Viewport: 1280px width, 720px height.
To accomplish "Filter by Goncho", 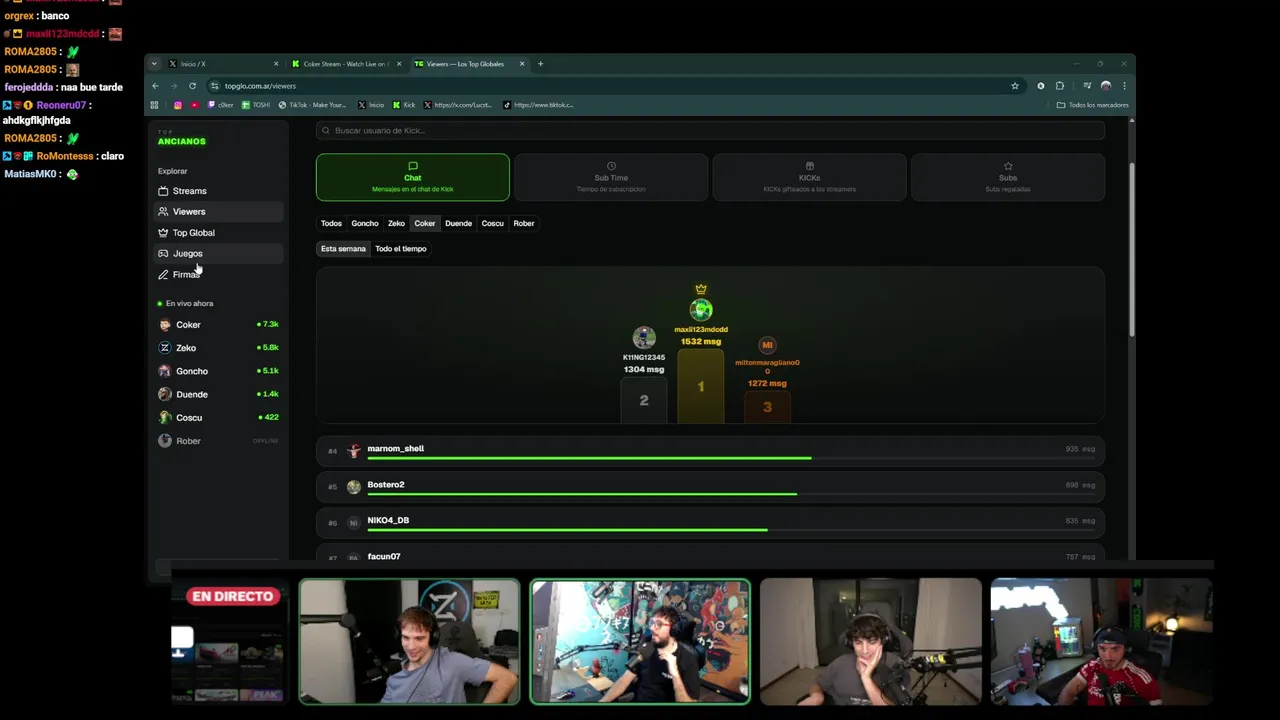I will (x=365, y=224).
